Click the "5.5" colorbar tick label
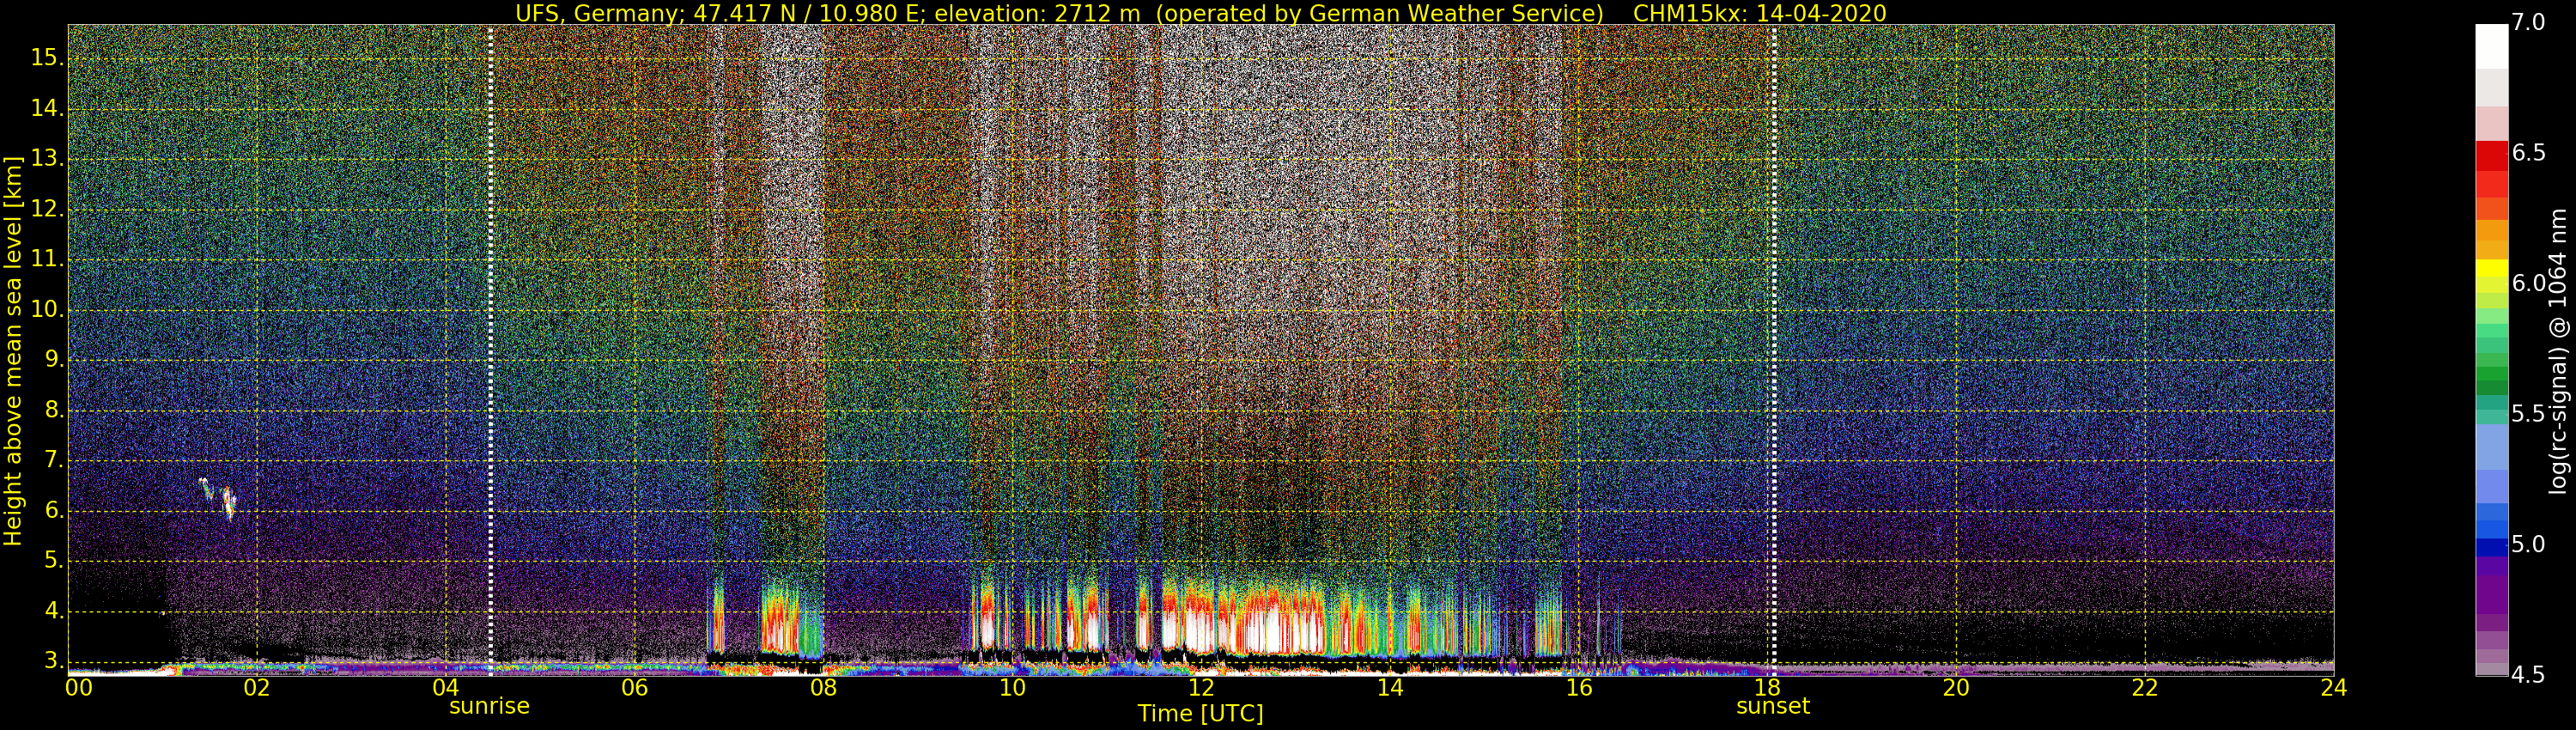2576x730 pixels. [x=2529, y=414]
